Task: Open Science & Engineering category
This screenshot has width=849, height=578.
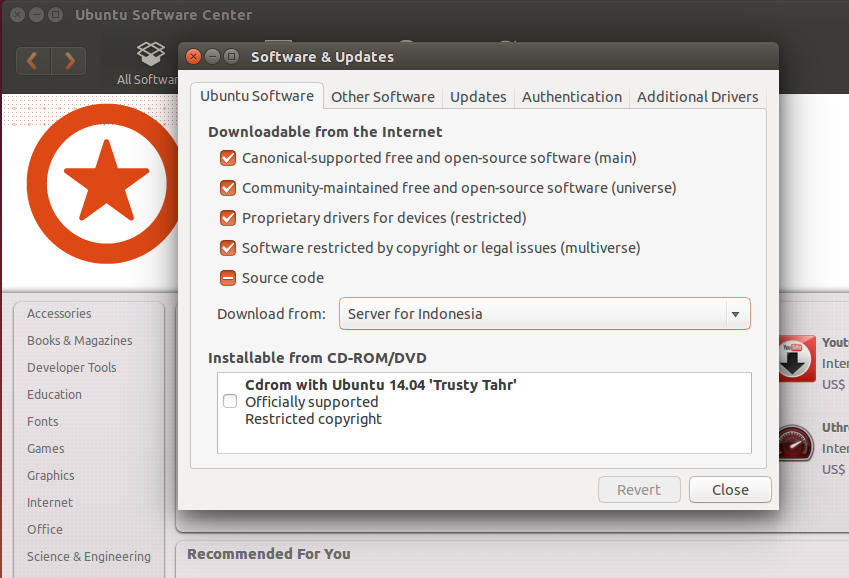Action: tap(89, 556)
